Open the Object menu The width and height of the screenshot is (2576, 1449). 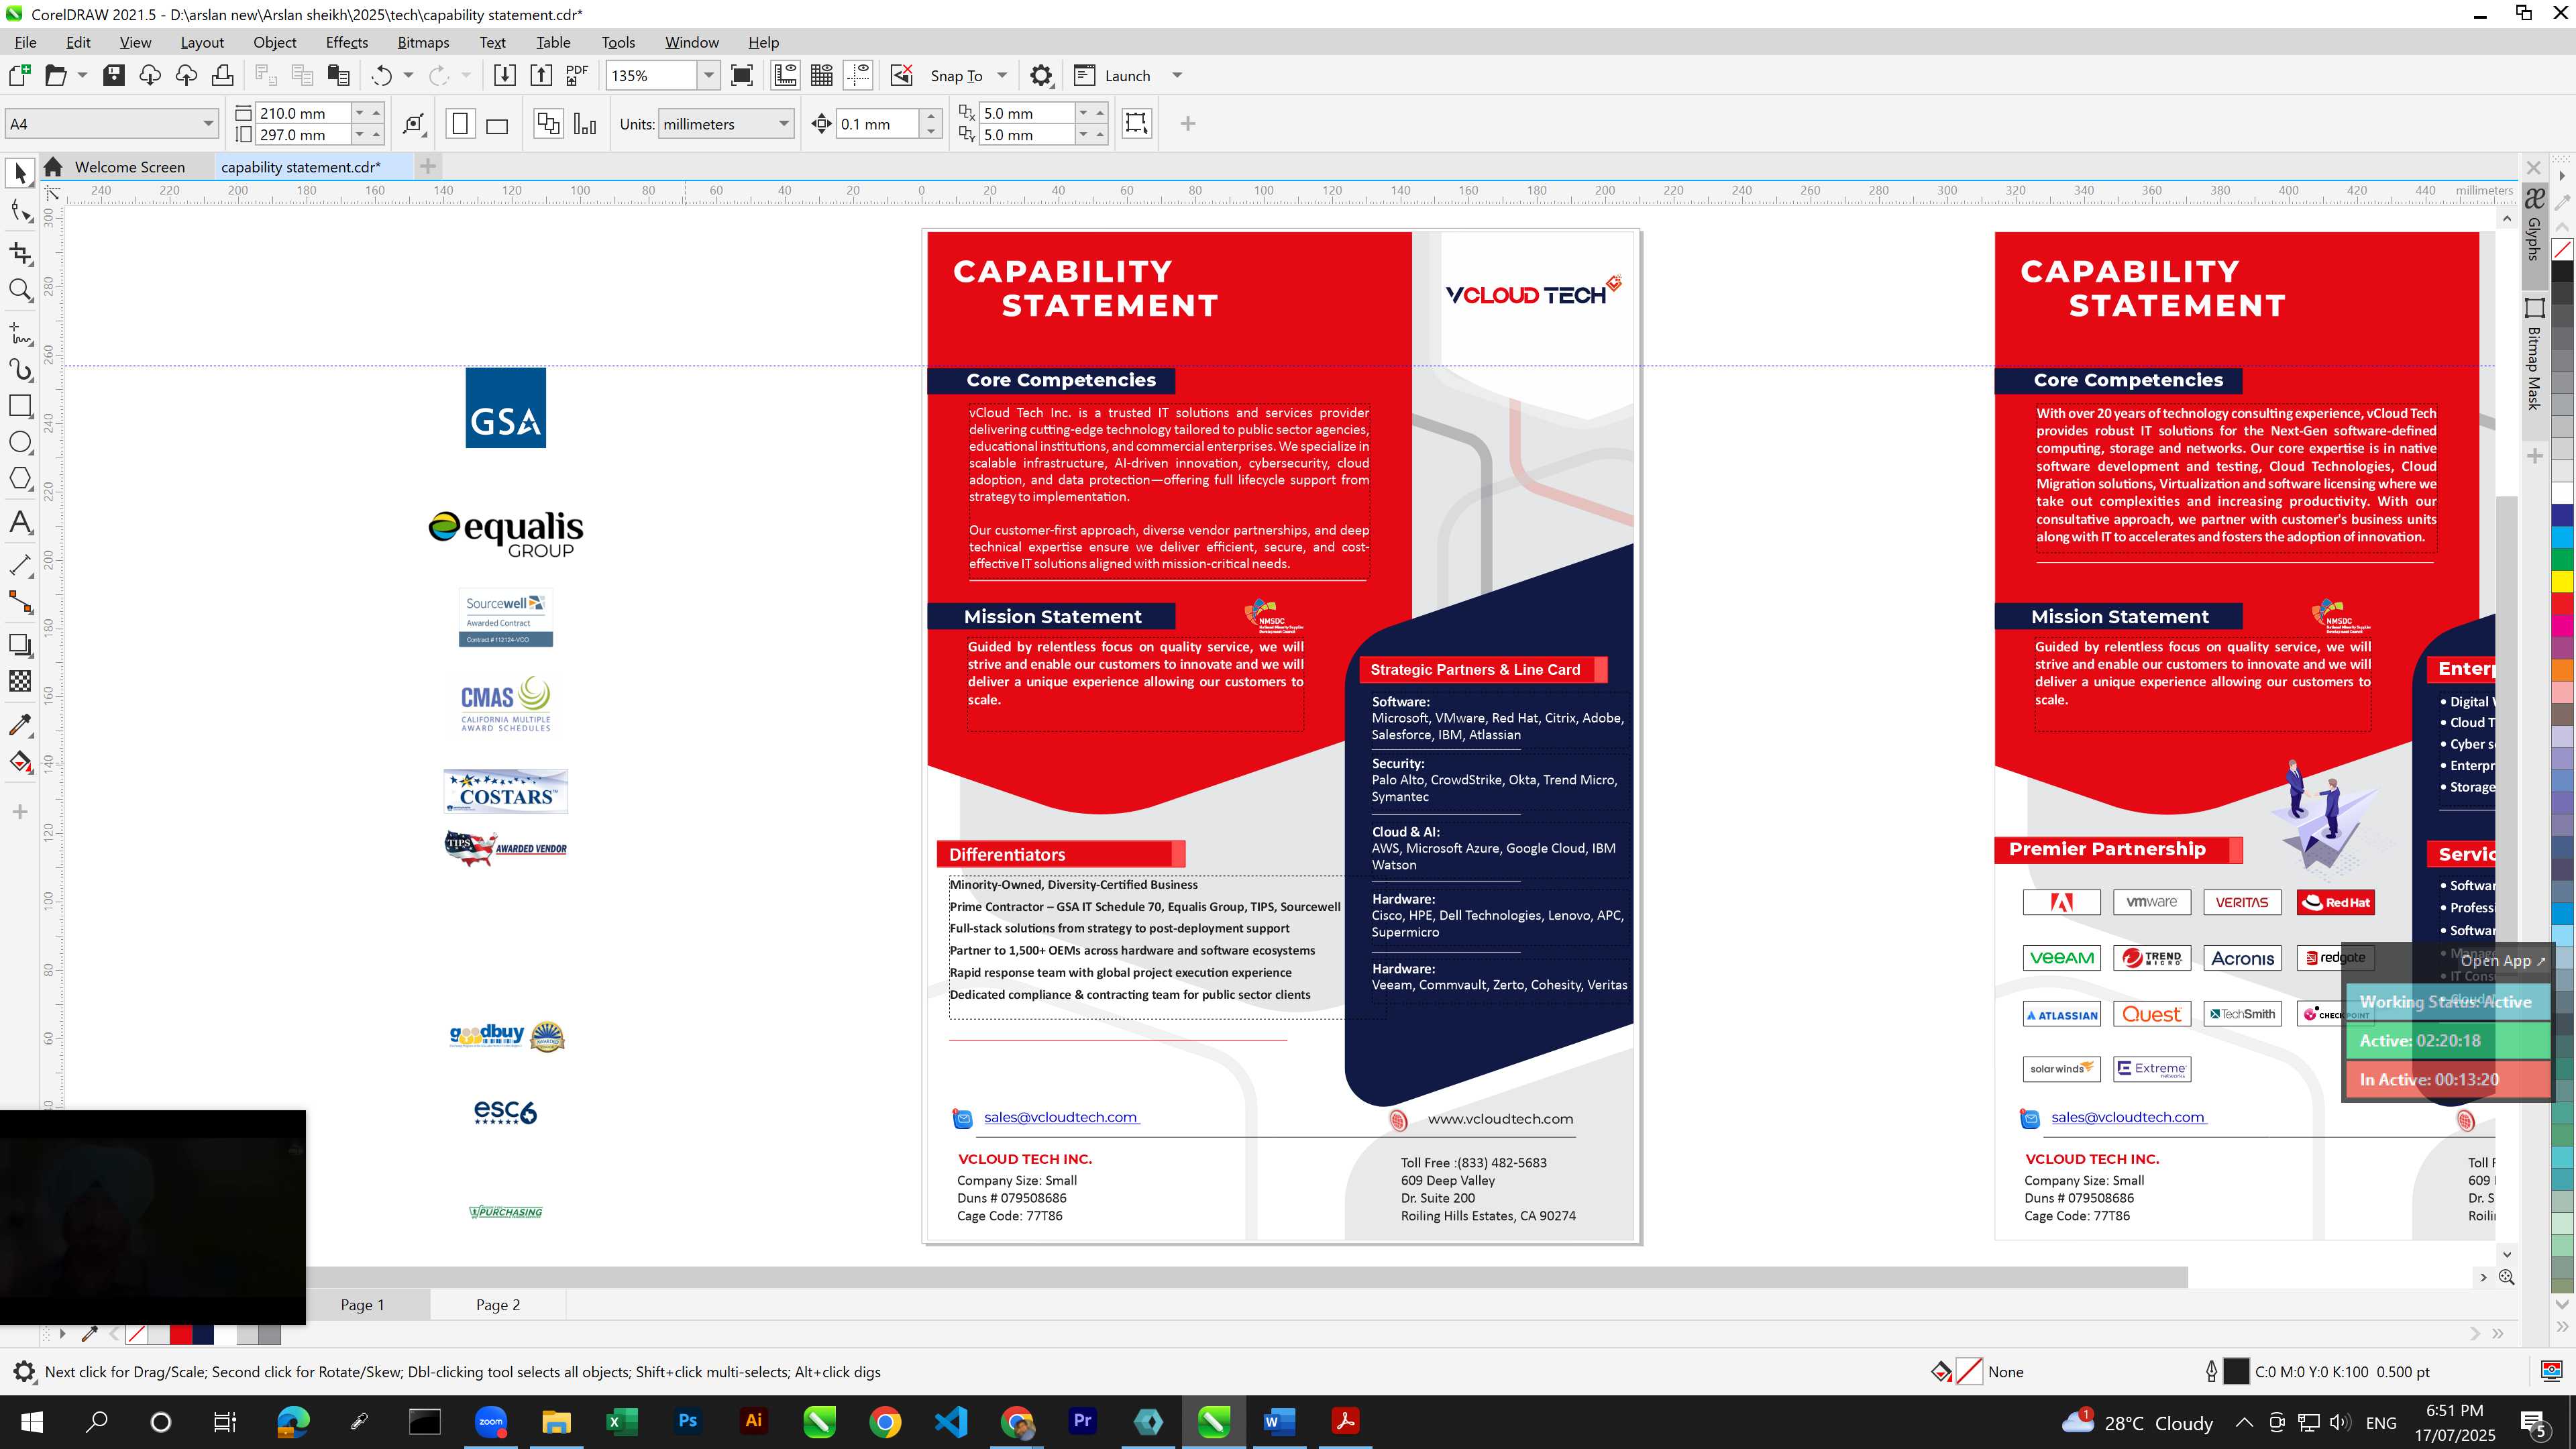274,42
